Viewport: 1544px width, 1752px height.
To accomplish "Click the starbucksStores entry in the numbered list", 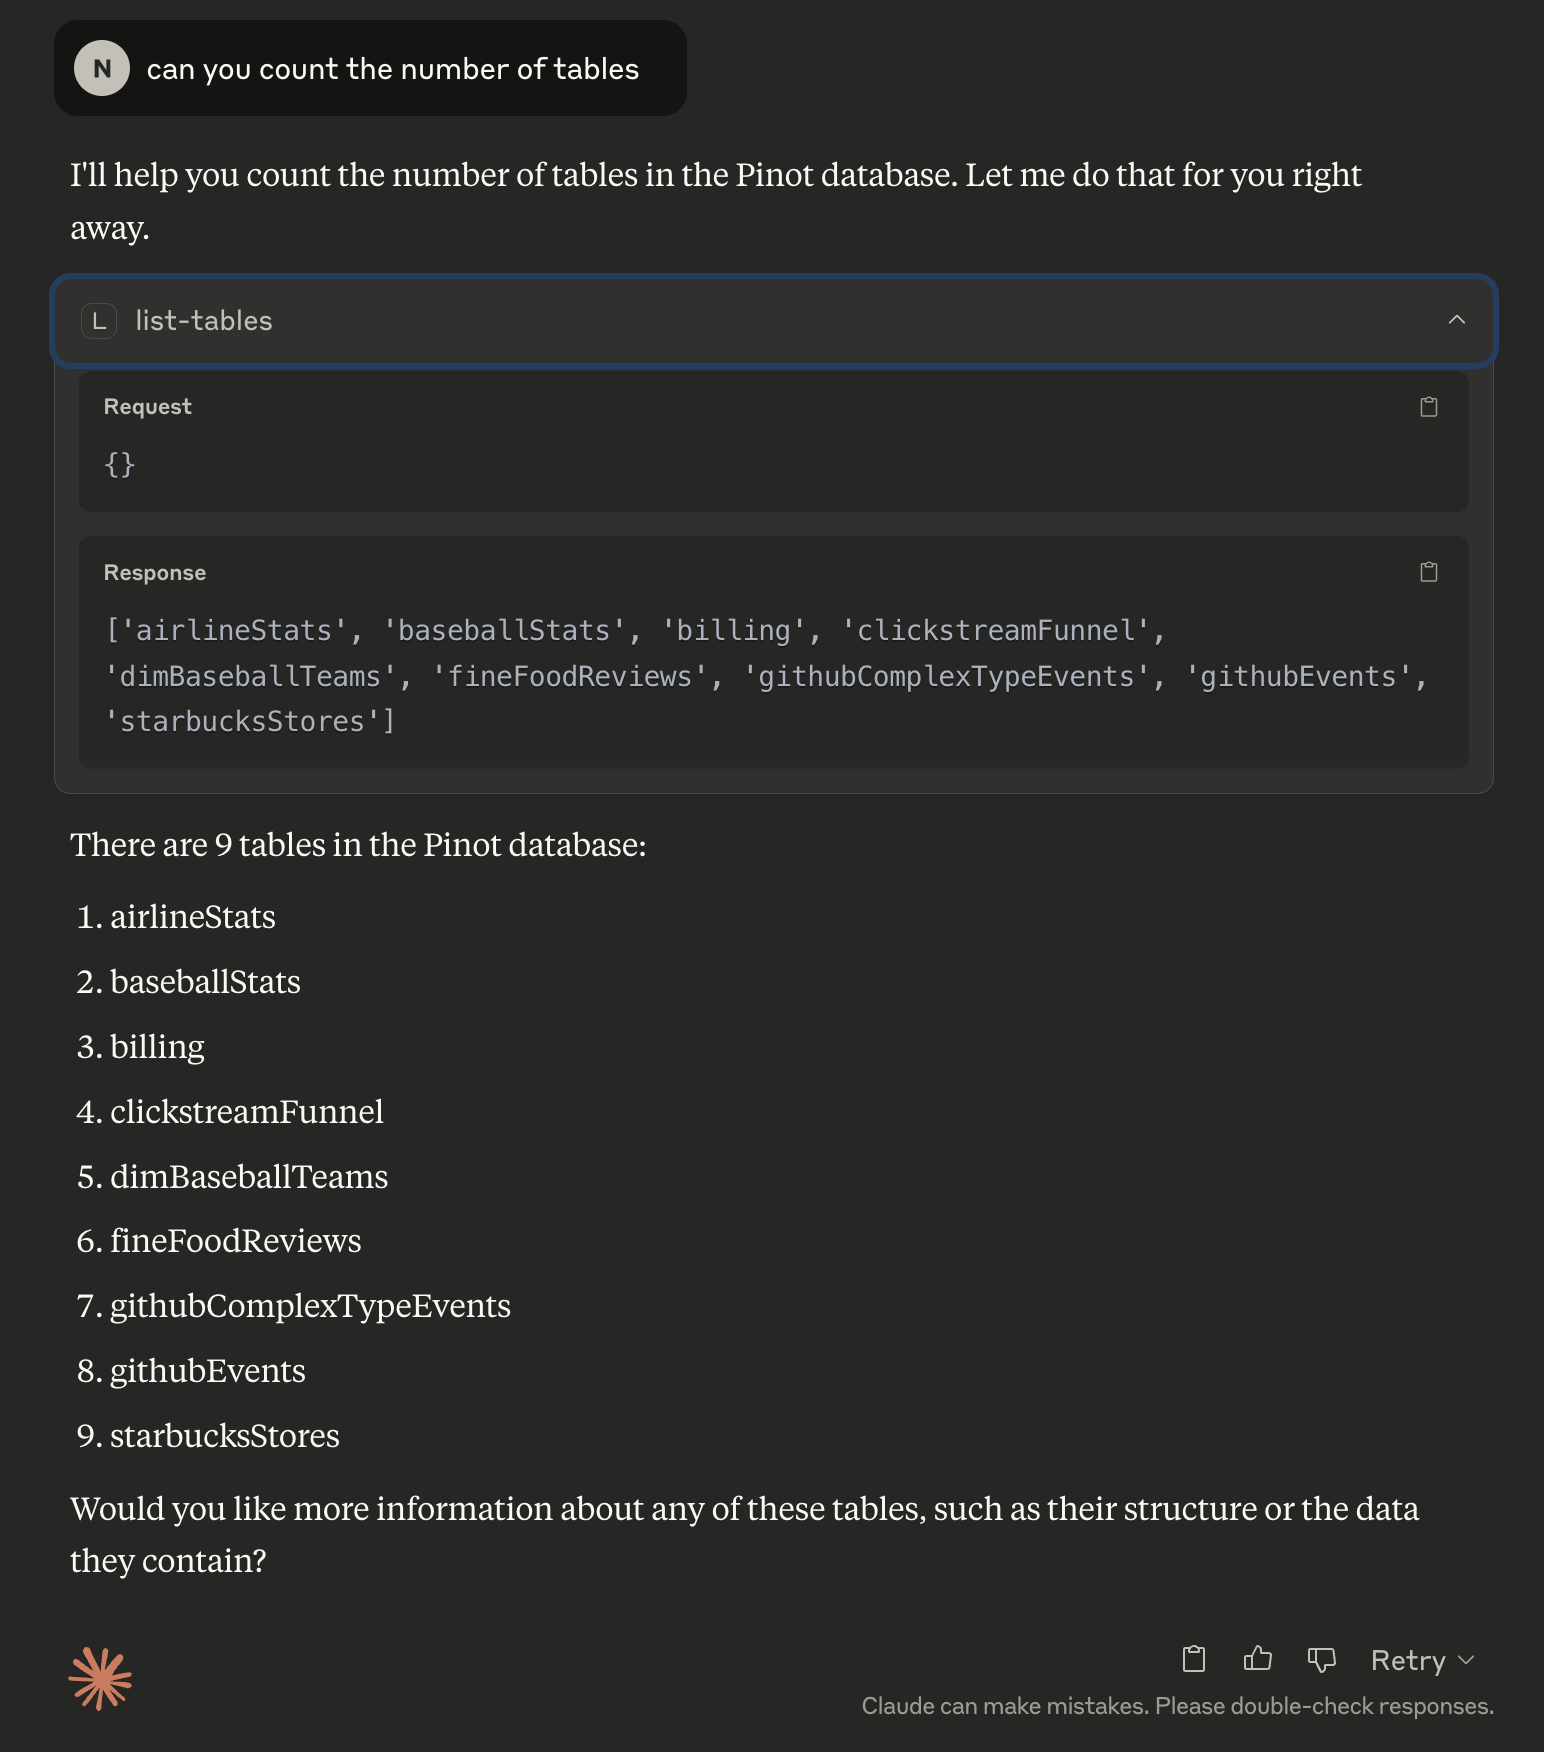I will tap(224, 1436).
